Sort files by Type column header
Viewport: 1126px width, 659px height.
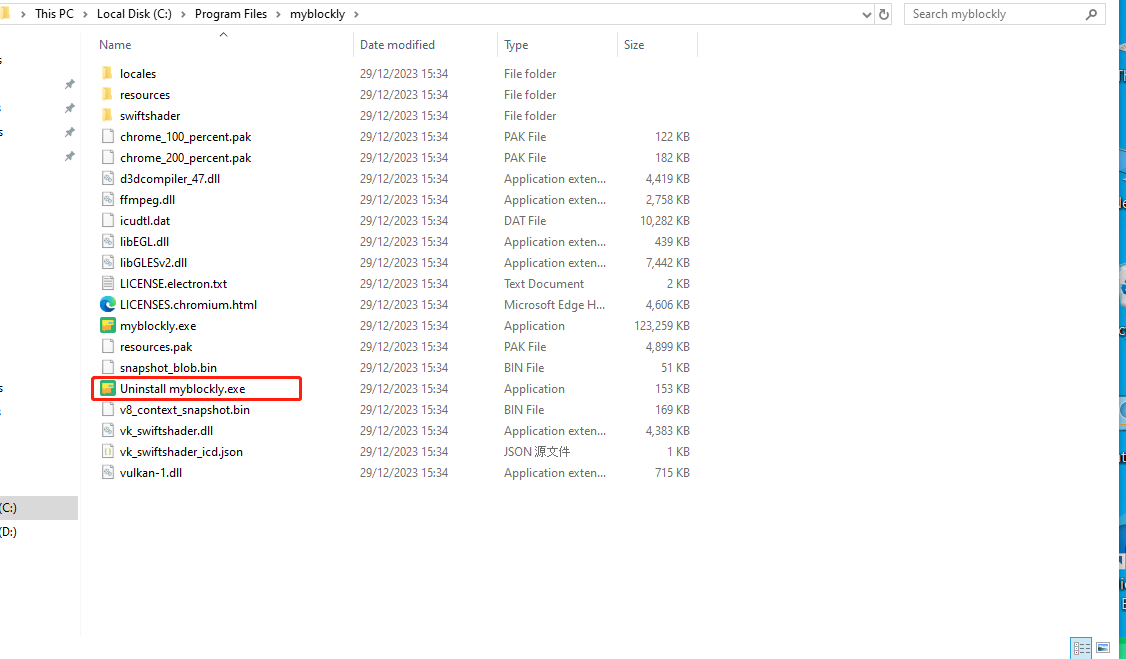point(516,45)
